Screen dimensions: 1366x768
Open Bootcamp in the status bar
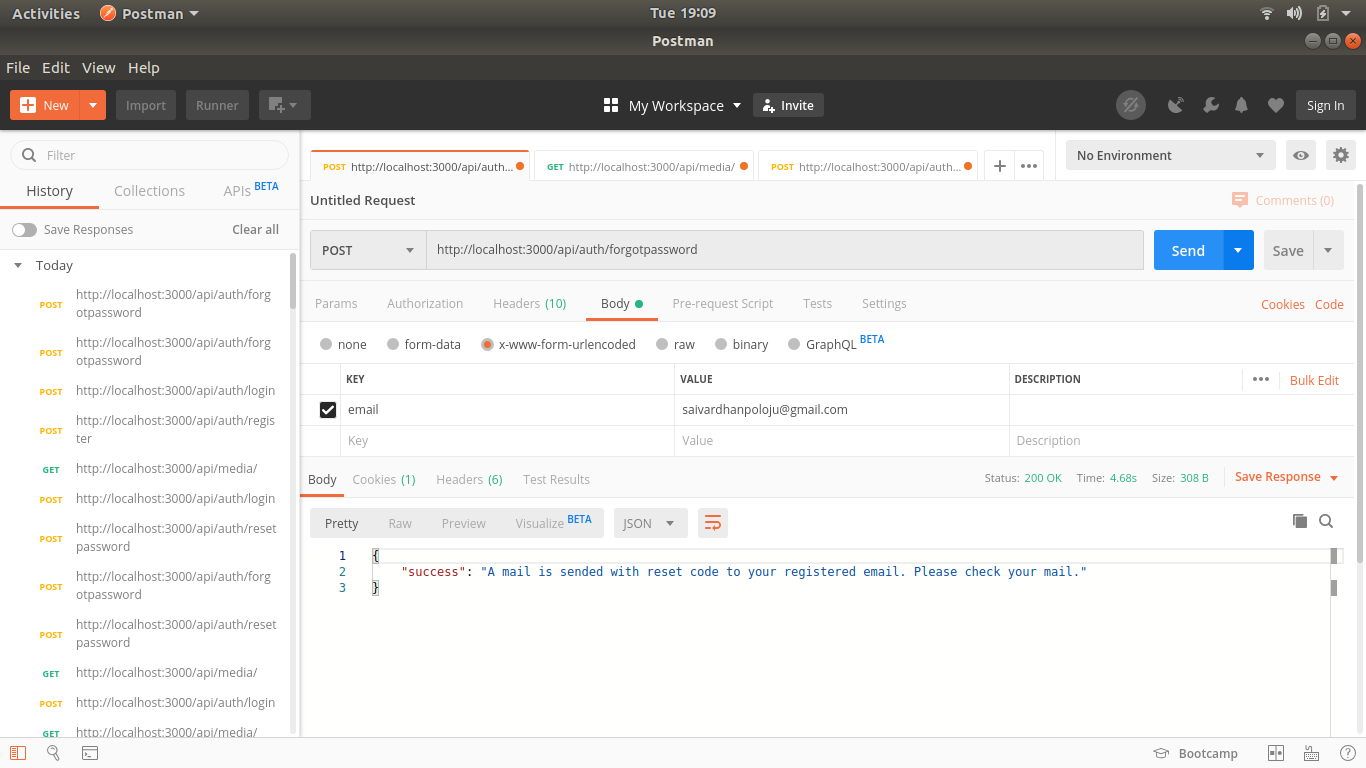pyautogui.click(x=1195, y=753)
